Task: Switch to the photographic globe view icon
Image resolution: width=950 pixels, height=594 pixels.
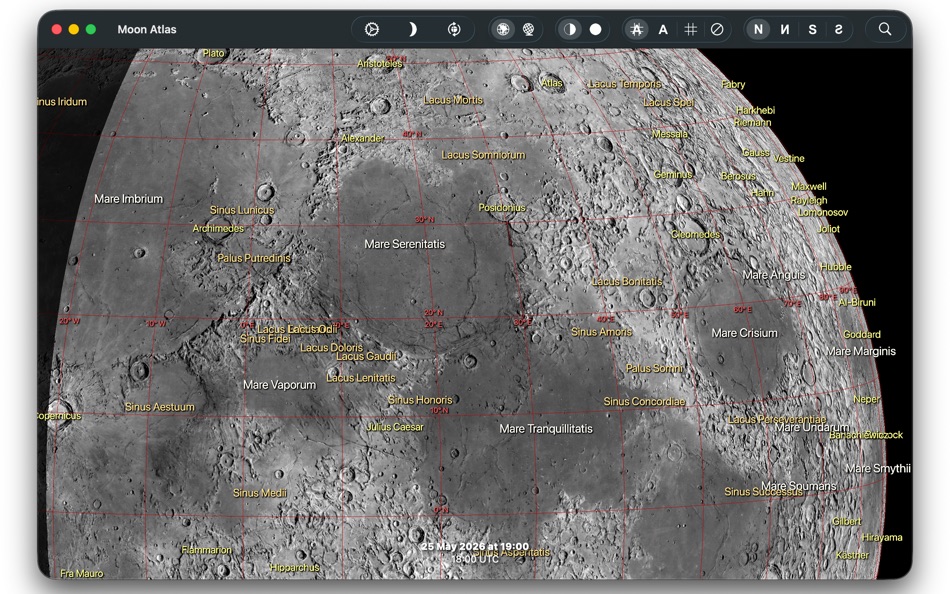Action: (502, 29)
